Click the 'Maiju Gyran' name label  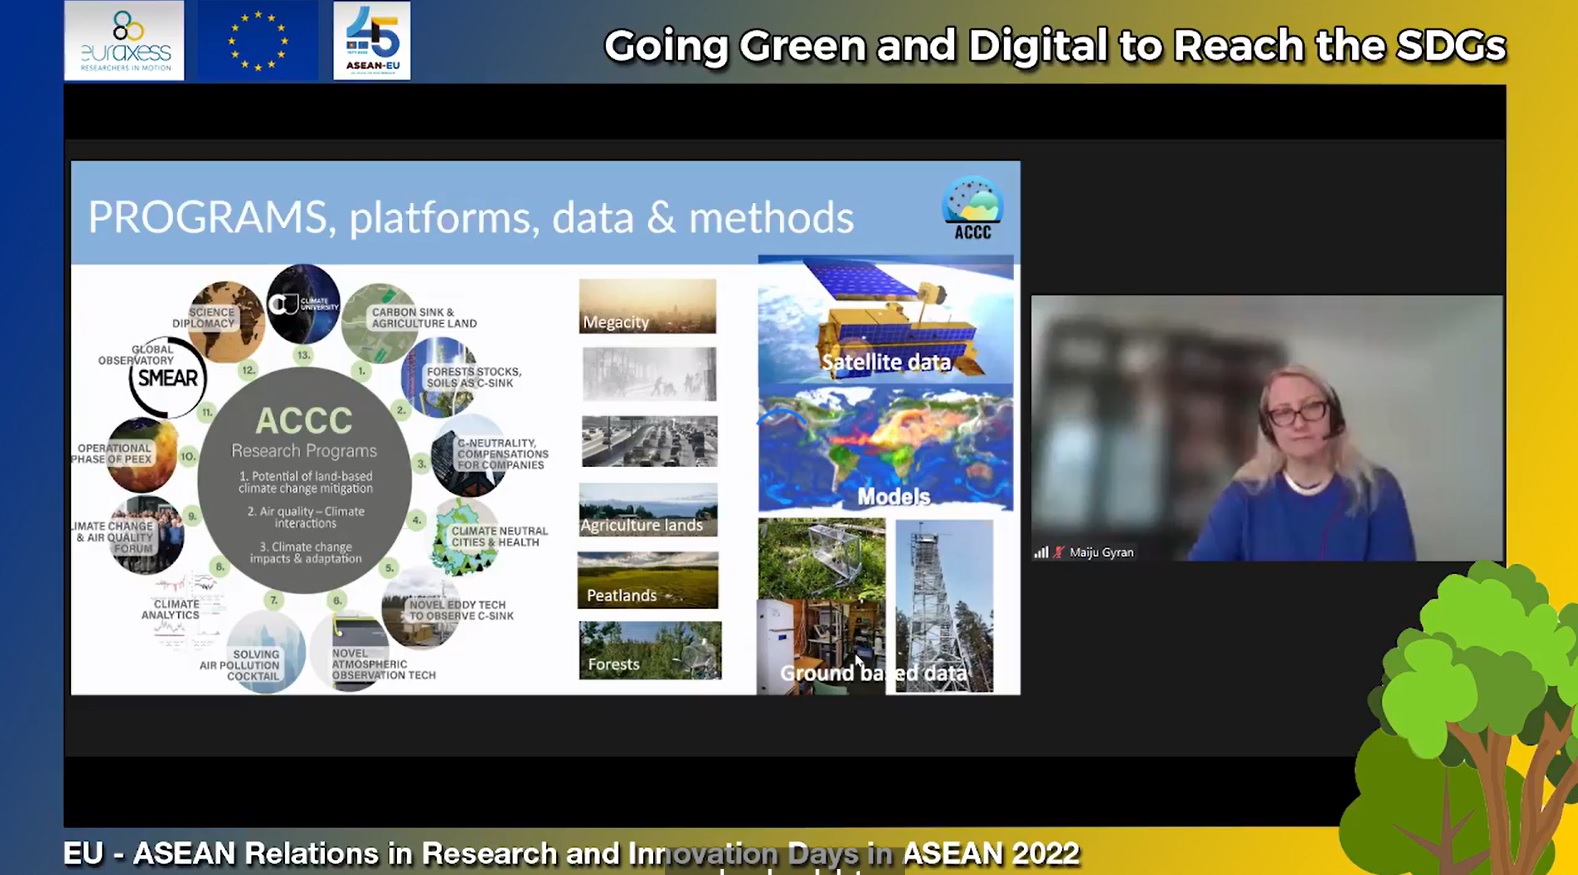click(x=1101, y=552)
